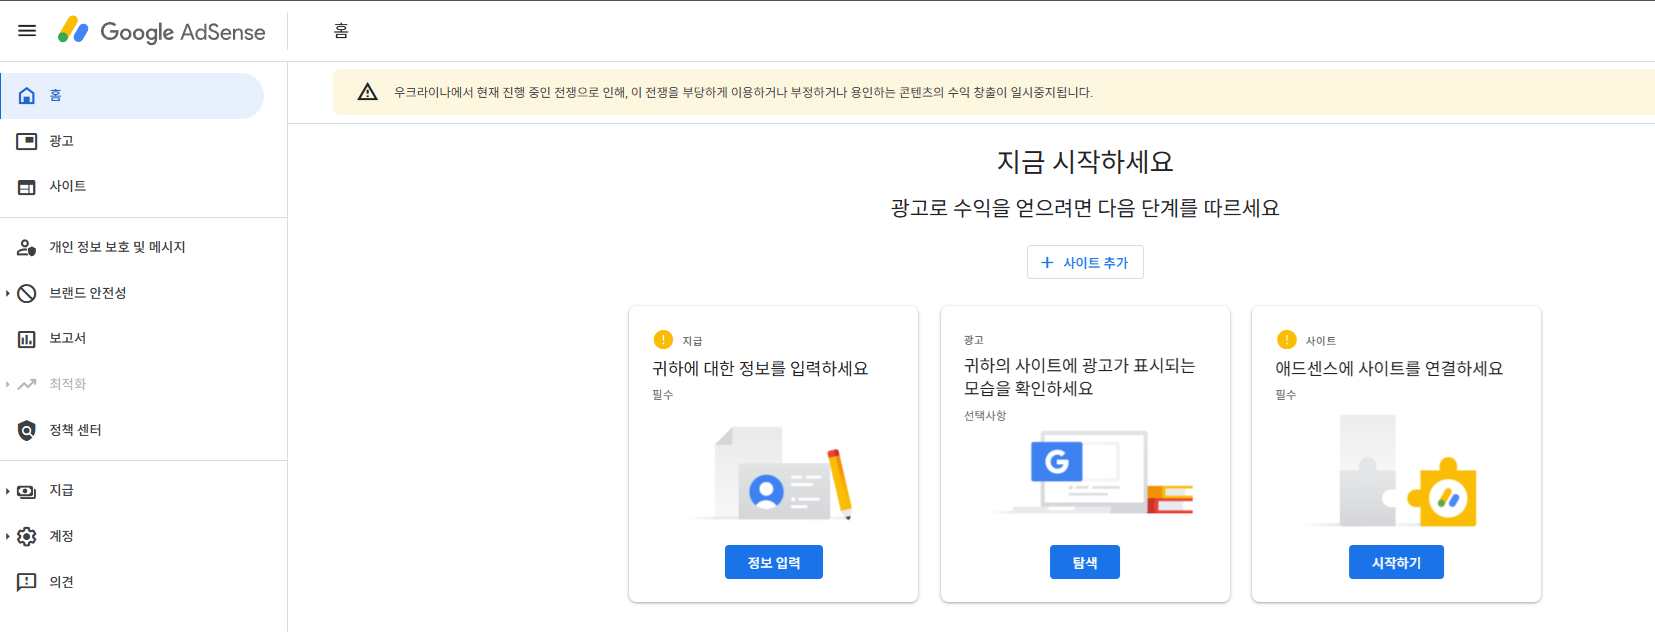Select the 지급 sidebar label
1655x632 pixels.
[x=61, y=491]
